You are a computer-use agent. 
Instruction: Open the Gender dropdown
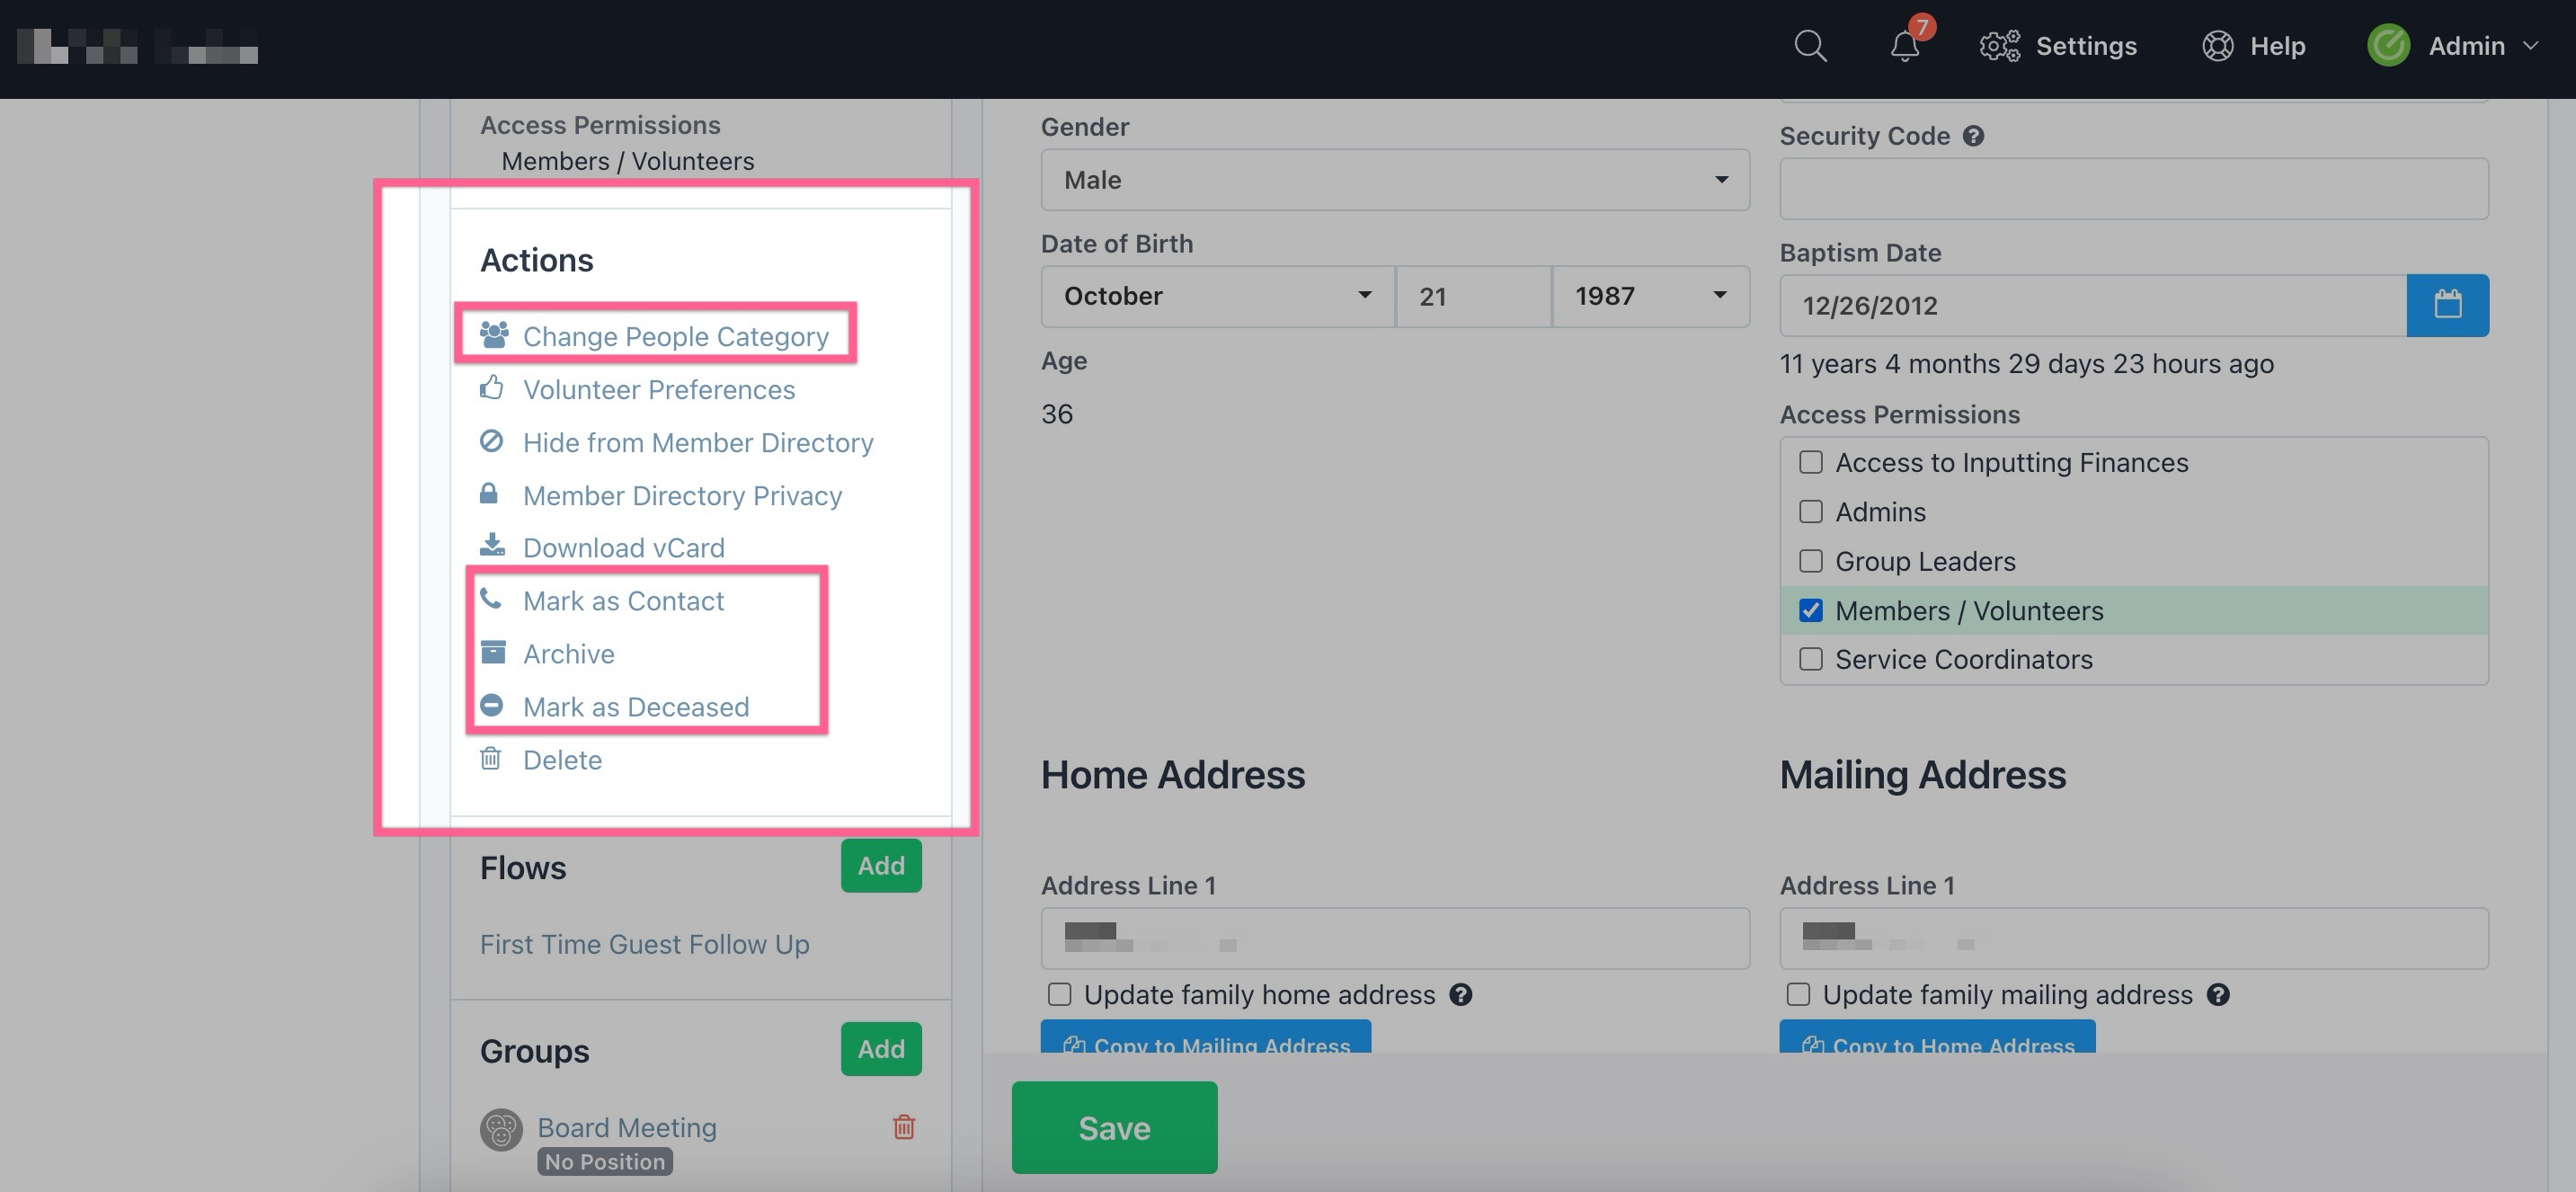(x=1394, y=180)
